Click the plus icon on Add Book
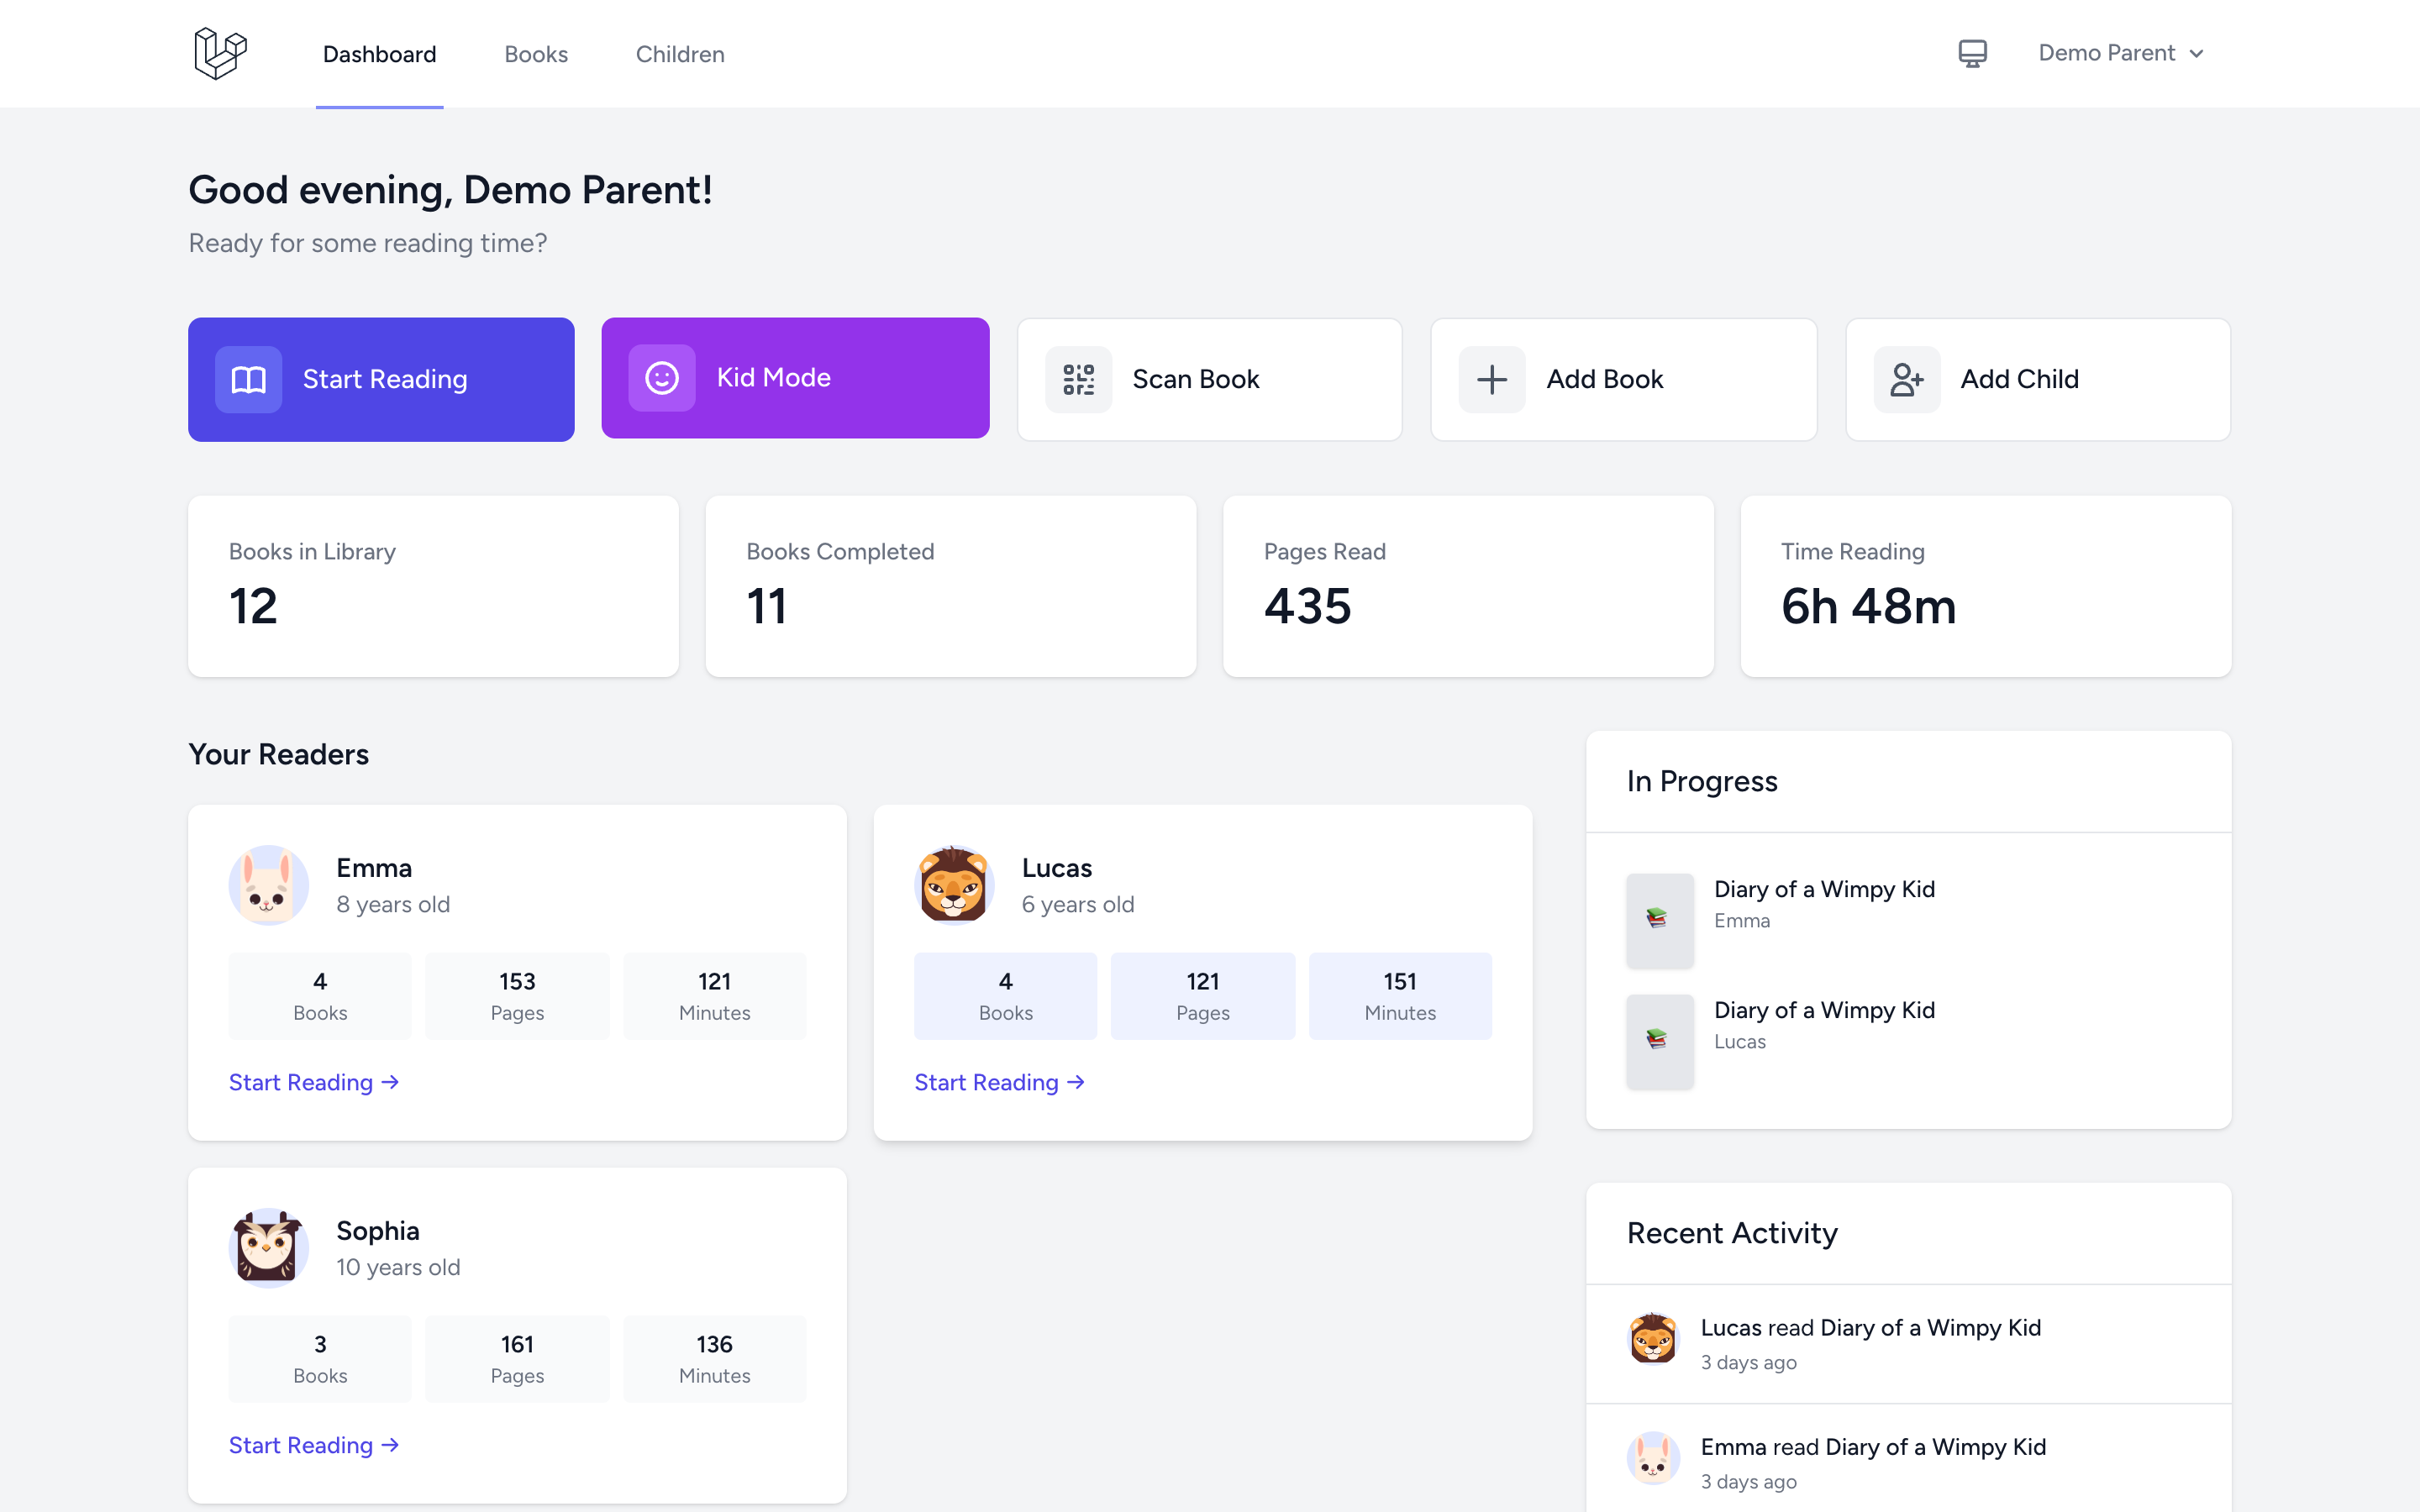Image resolution: width=2420 pixels, height=1512 pixels. pos(1492,379)
